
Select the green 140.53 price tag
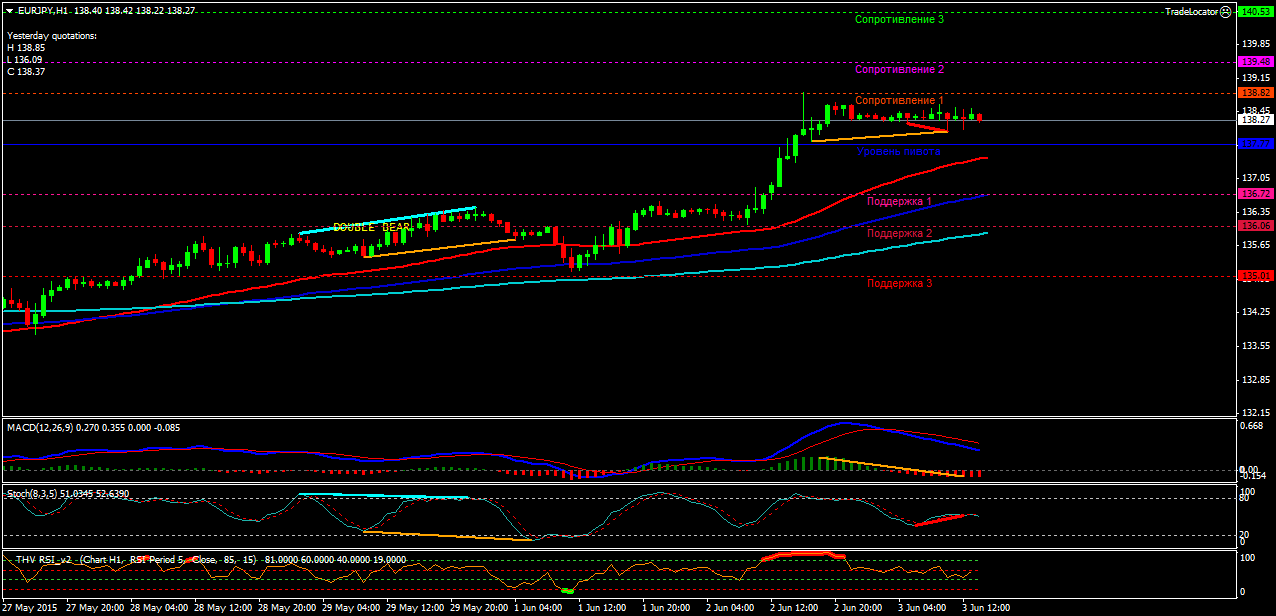point(1254,11)
